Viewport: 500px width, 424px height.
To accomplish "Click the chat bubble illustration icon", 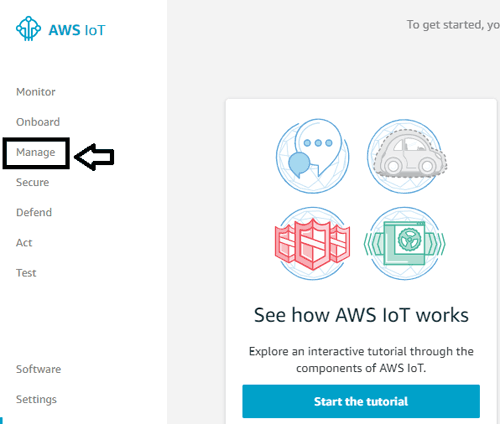I will 313,156.
